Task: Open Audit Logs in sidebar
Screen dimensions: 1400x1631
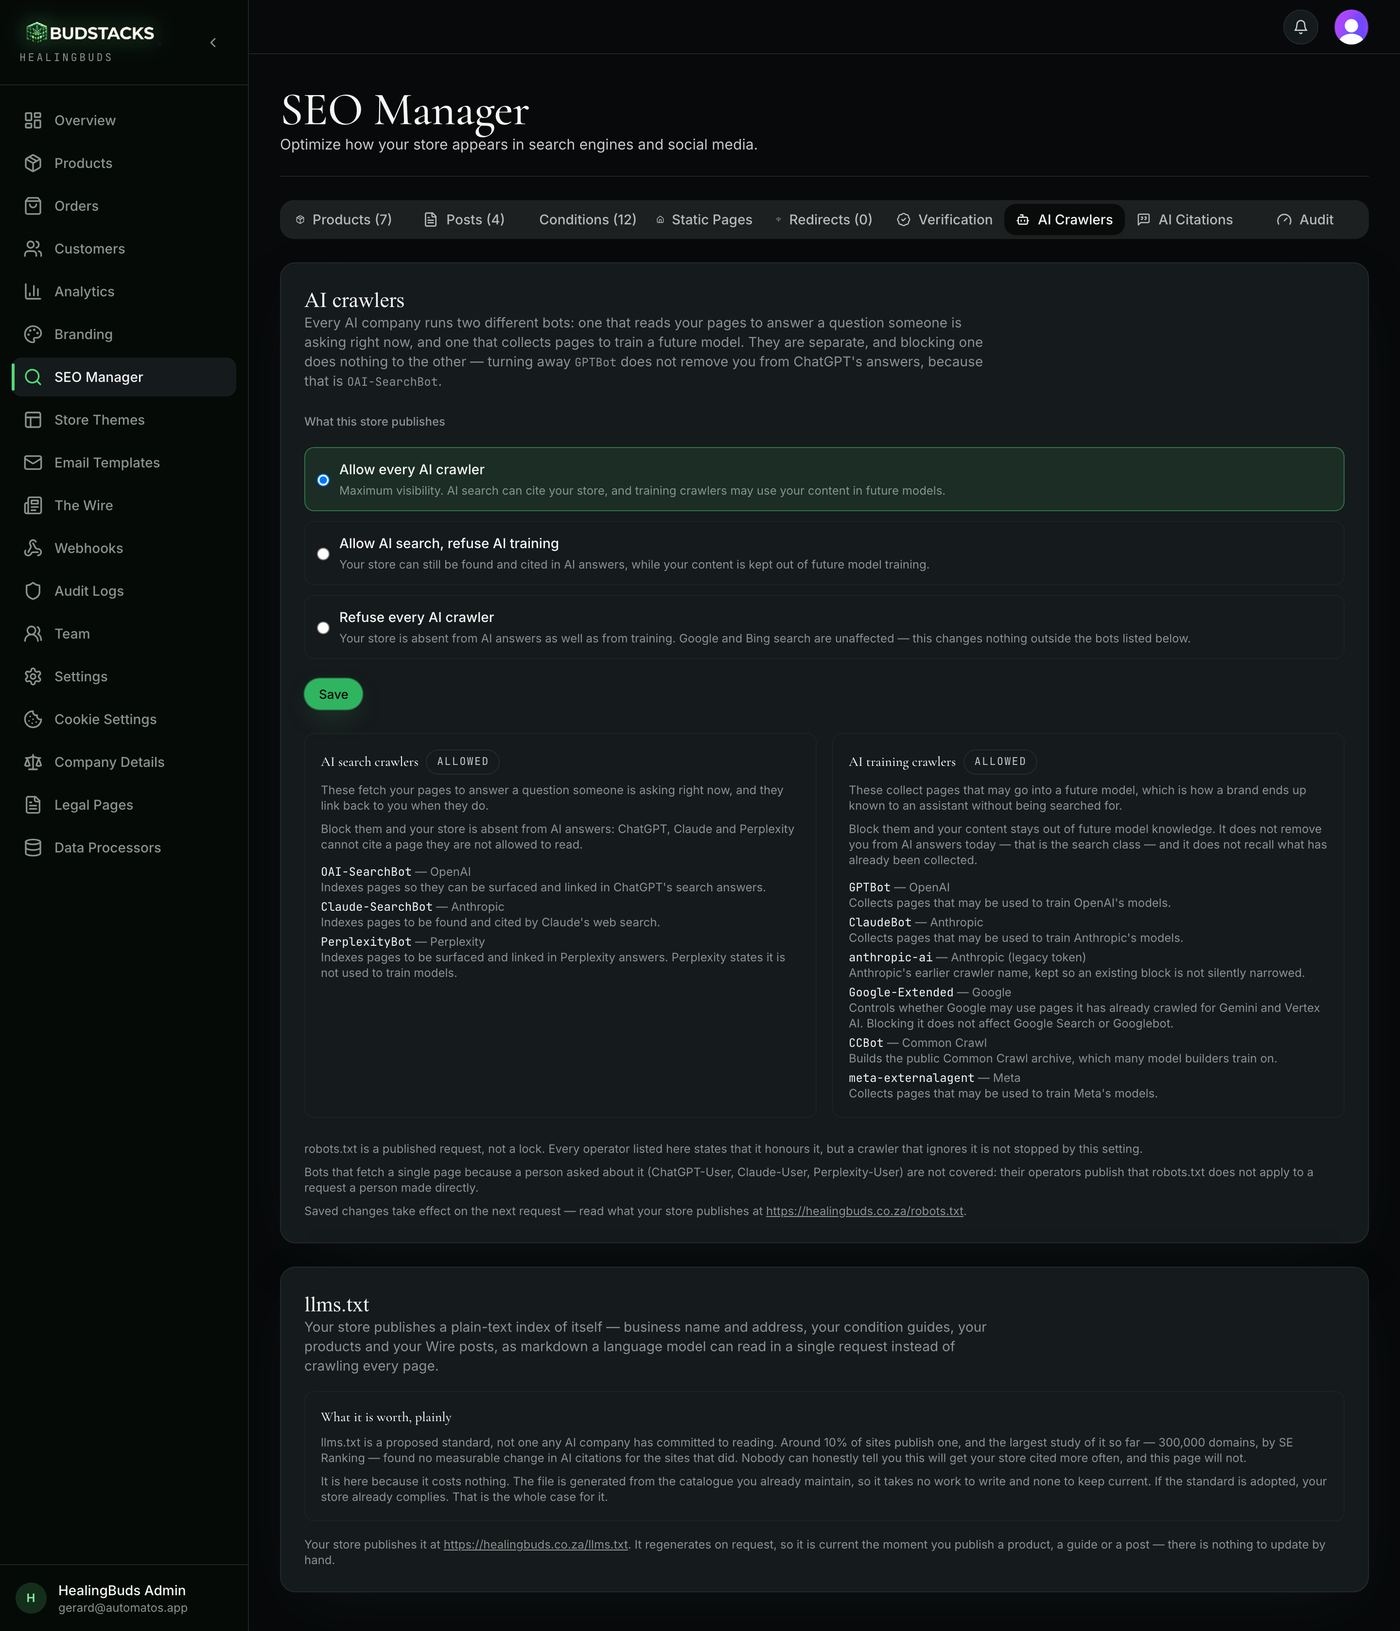Action: tap(124, 591)
